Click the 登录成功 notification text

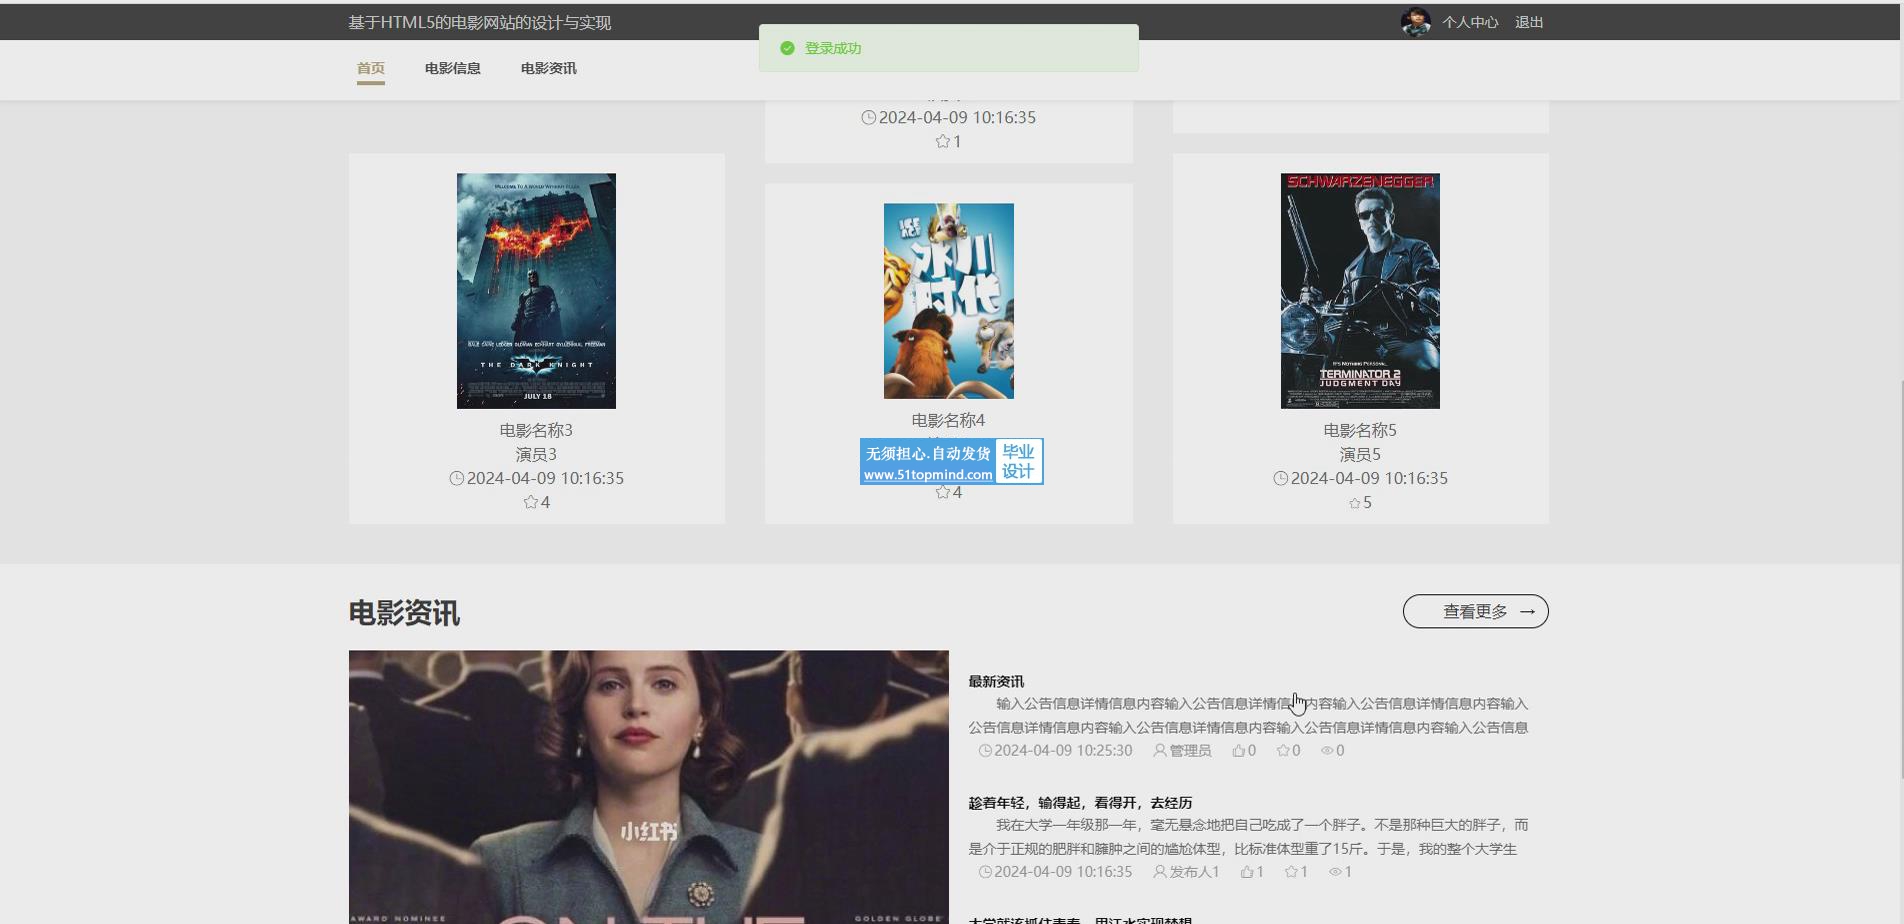click(832, 48)
